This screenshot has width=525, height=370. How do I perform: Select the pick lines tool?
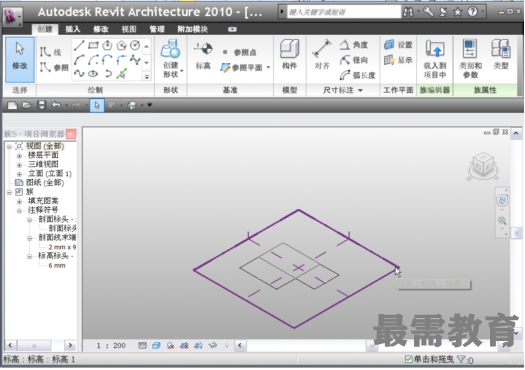click(121, 73)
